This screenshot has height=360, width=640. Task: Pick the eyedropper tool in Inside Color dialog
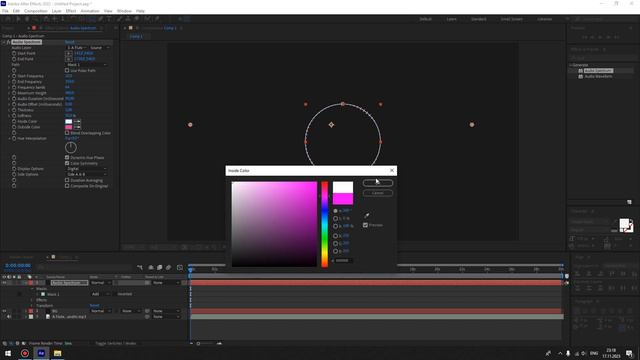point(367,215)
